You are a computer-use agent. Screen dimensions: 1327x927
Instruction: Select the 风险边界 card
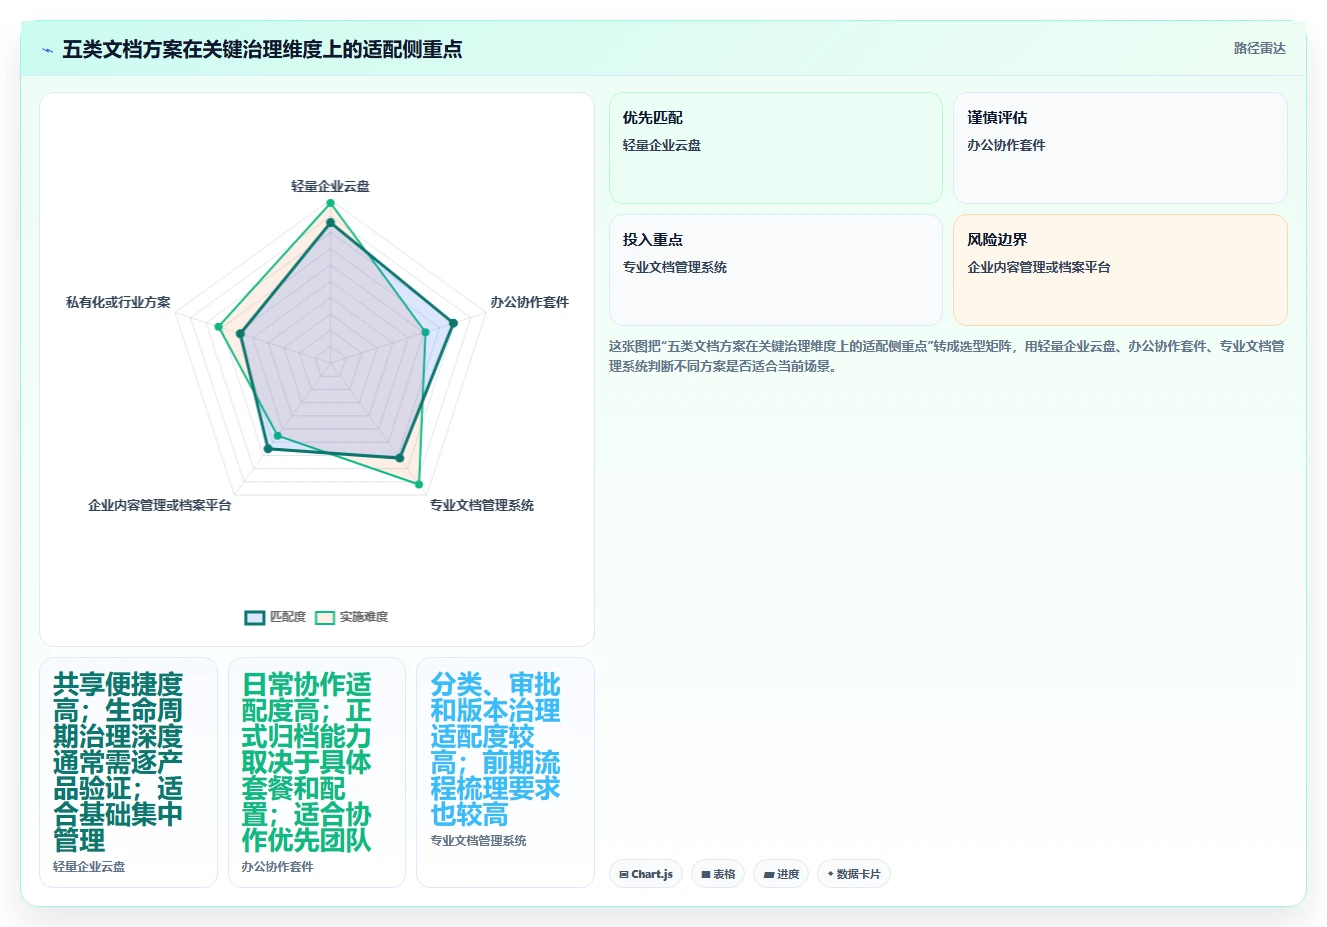click(x=1119, y=270)
